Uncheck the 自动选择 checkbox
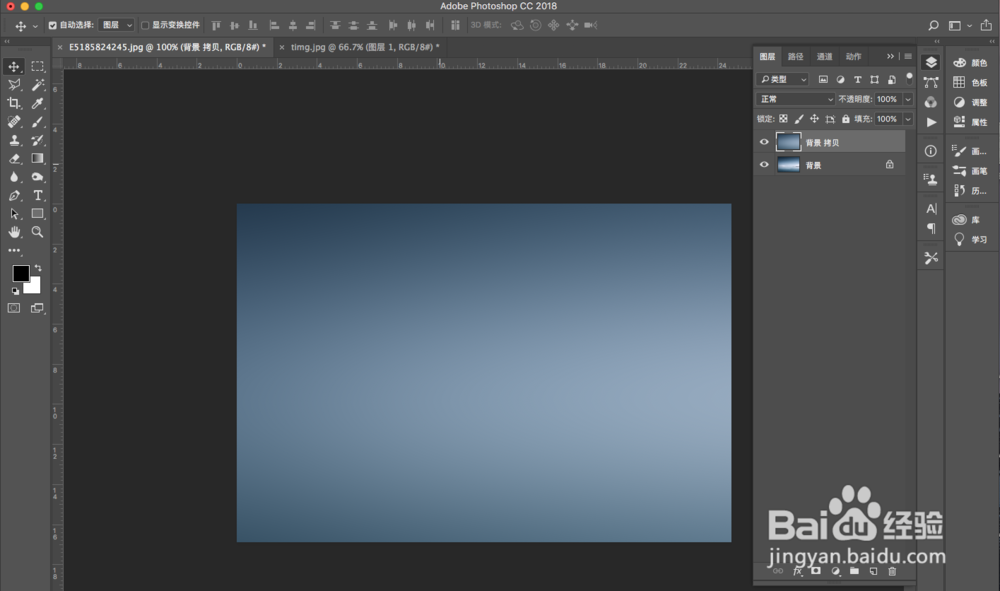The width and height of the screenshot is (1000, 591). coord(53,26)
